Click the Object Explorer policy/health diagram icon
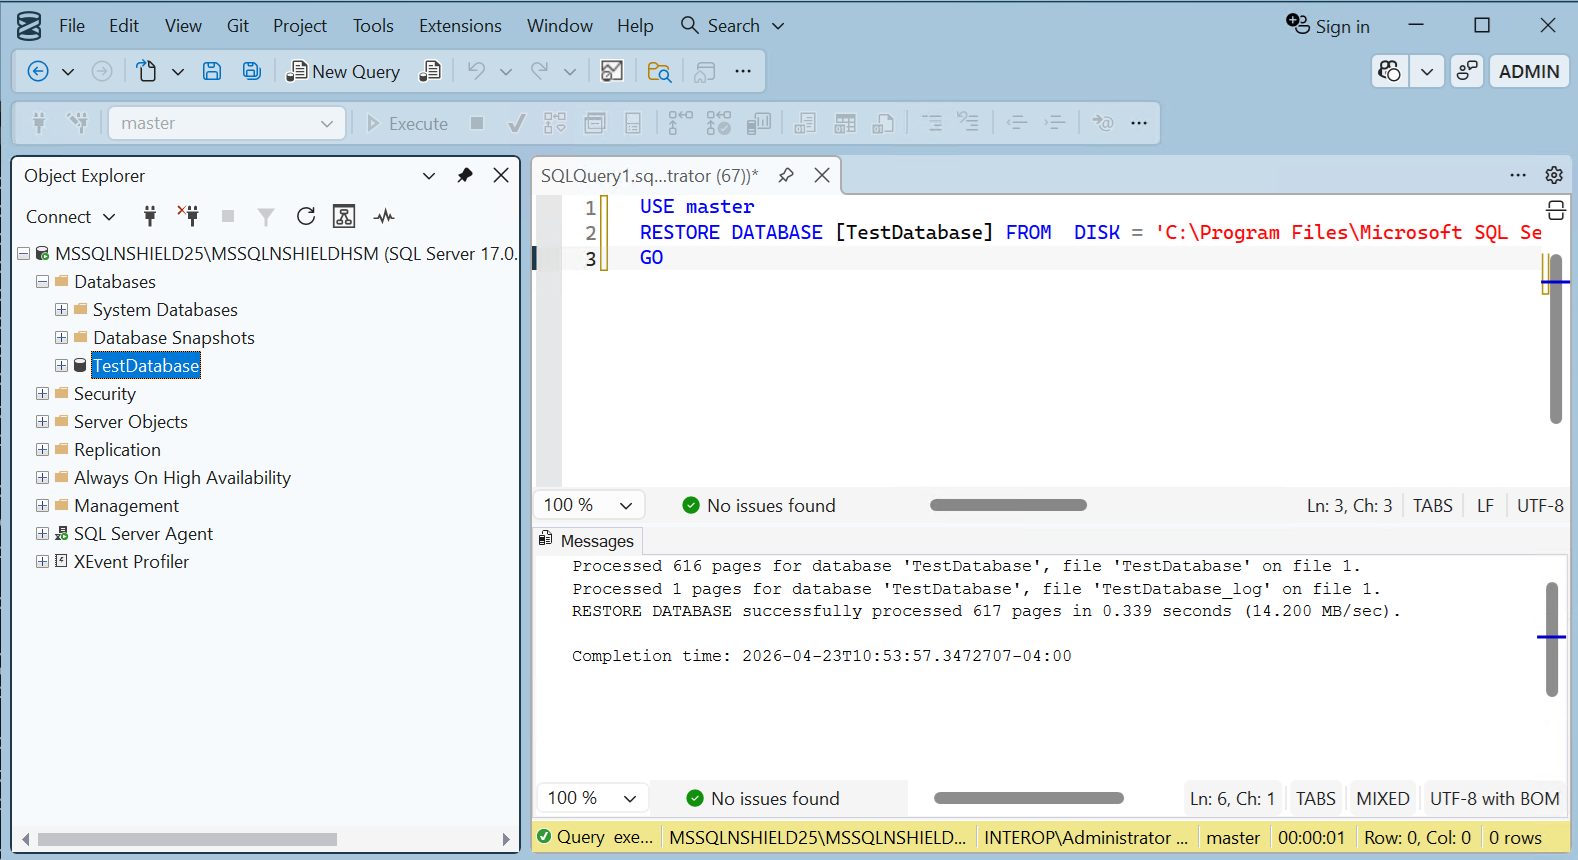 point(344,216)
